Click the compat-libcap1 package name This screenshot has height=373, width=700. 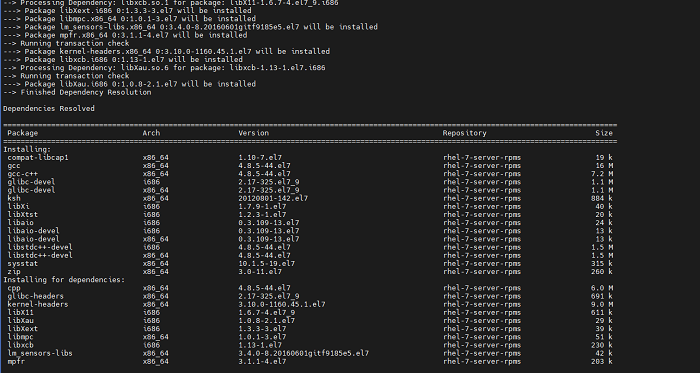tap(38, 157)
